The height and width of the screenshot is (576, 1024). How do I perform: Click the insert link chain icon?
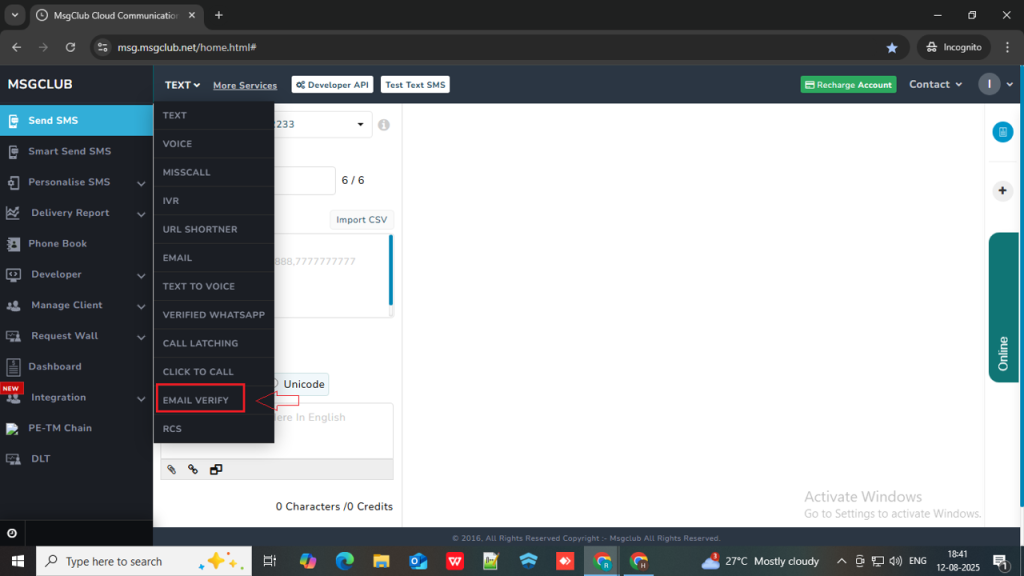click(193, 470)
